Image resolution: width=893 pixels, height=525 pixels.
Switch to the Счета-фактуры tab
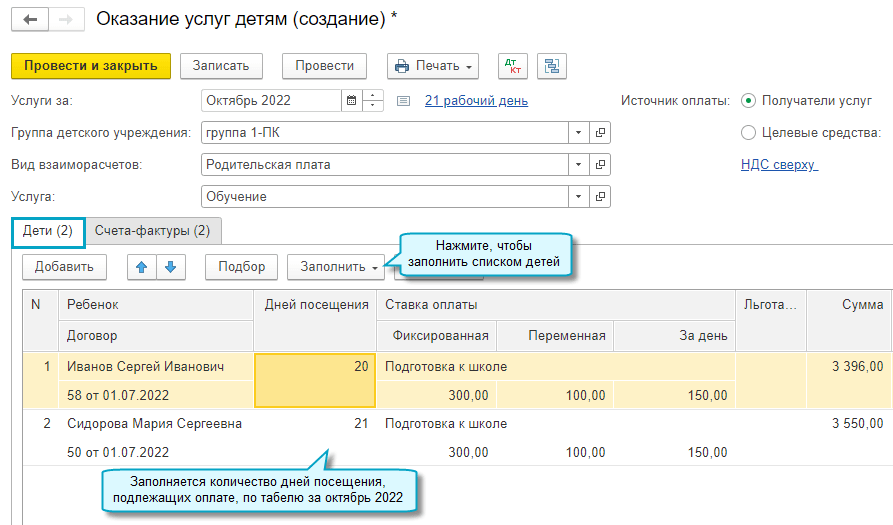click(152, 231)
